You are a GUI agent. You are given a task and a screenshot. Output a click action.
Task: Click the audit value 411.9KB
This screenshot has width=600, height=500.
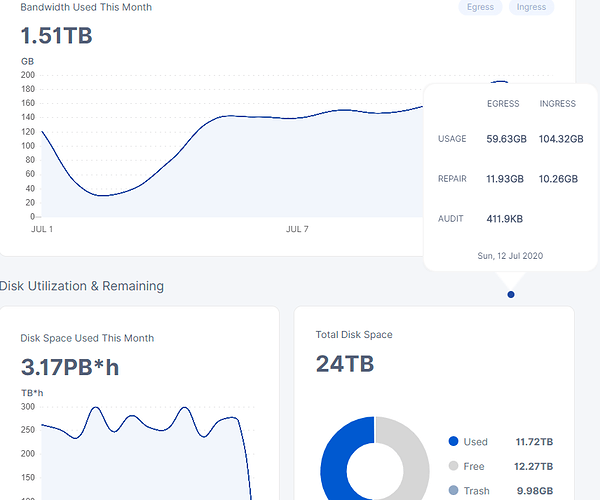point(504,219)
